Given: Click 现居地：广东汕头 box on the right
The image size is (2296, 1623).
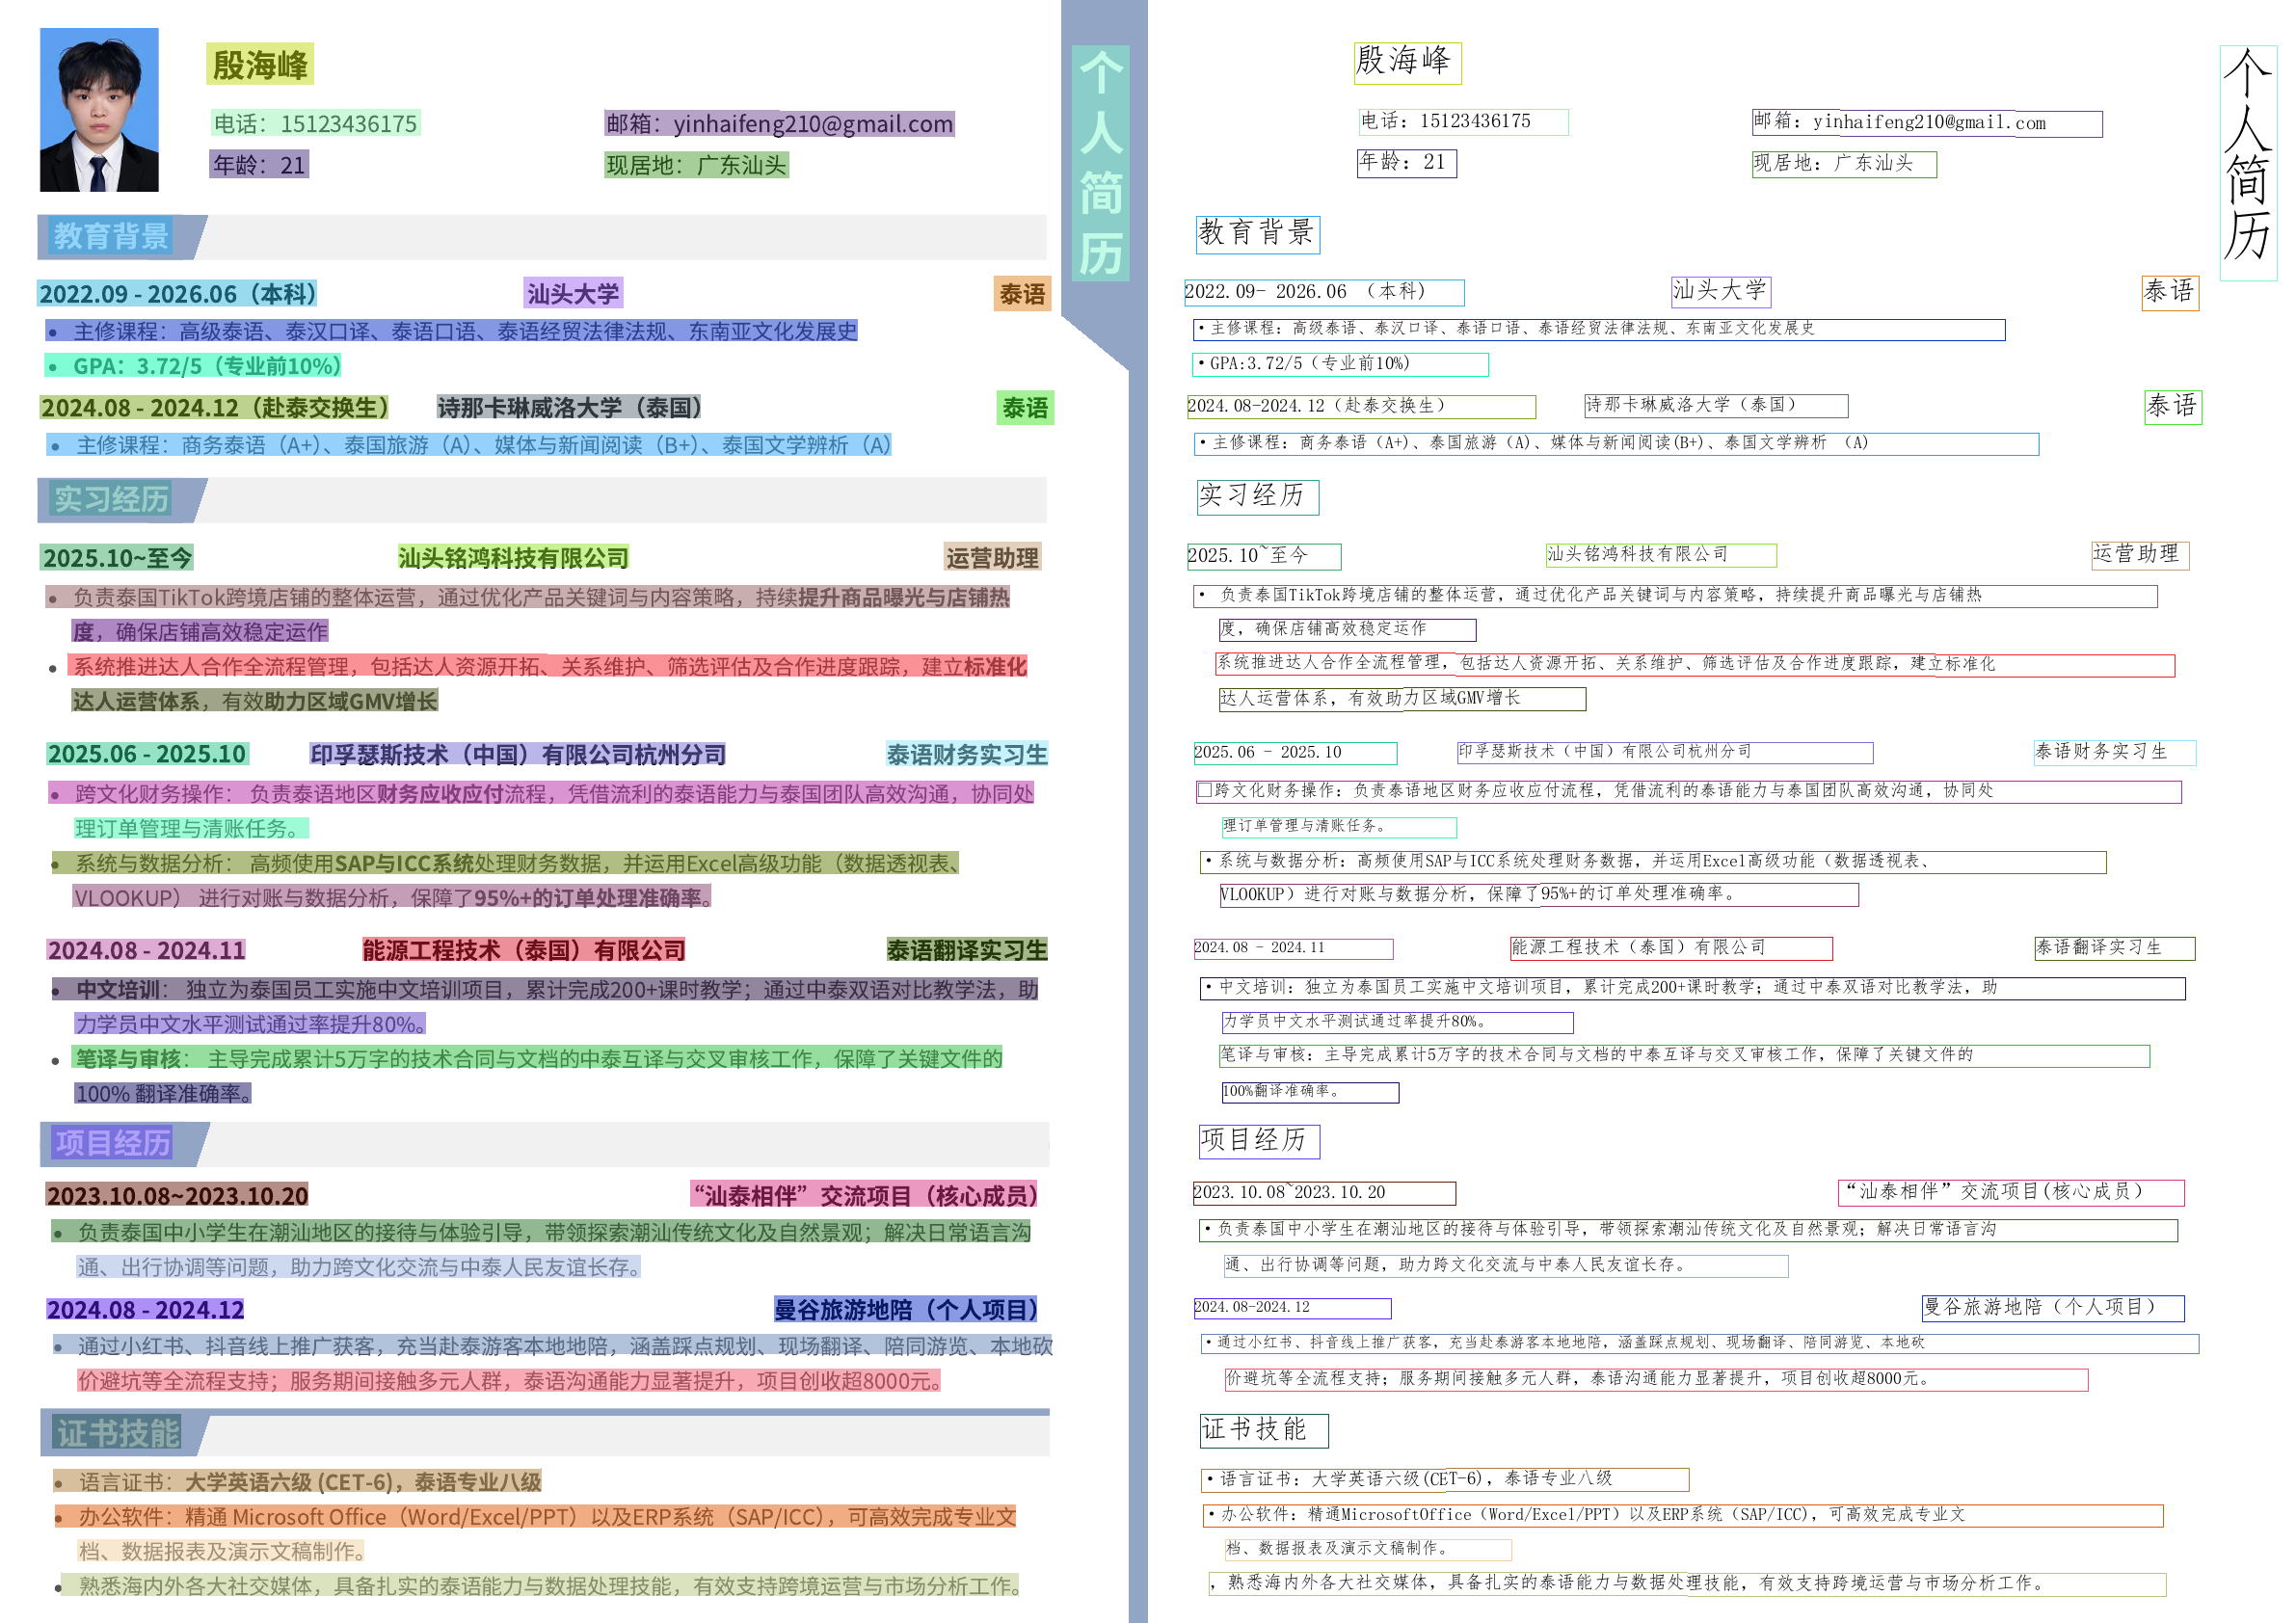Looking at the screenshot, I should point(1843,164).
